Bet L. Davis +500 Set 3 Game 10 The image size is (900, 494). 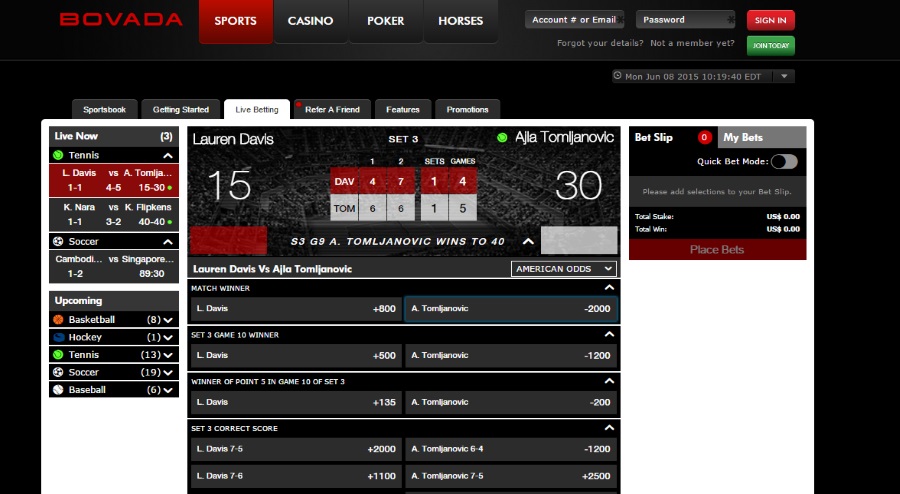pos(296,356)
